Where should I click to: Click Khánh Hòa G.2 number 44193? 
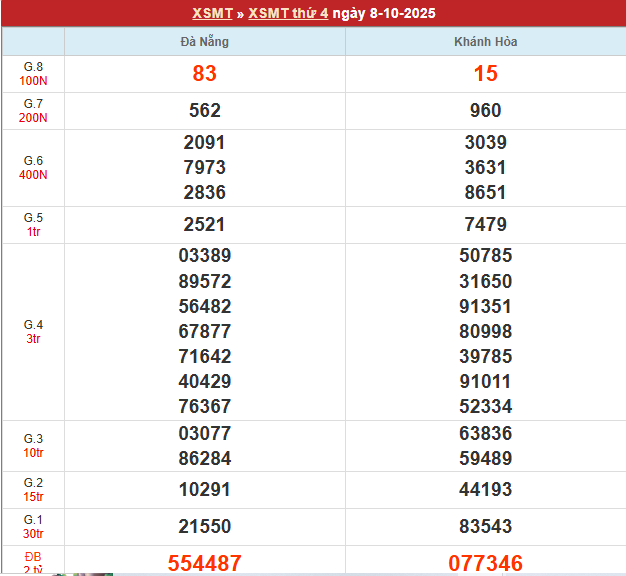(485, 490)
